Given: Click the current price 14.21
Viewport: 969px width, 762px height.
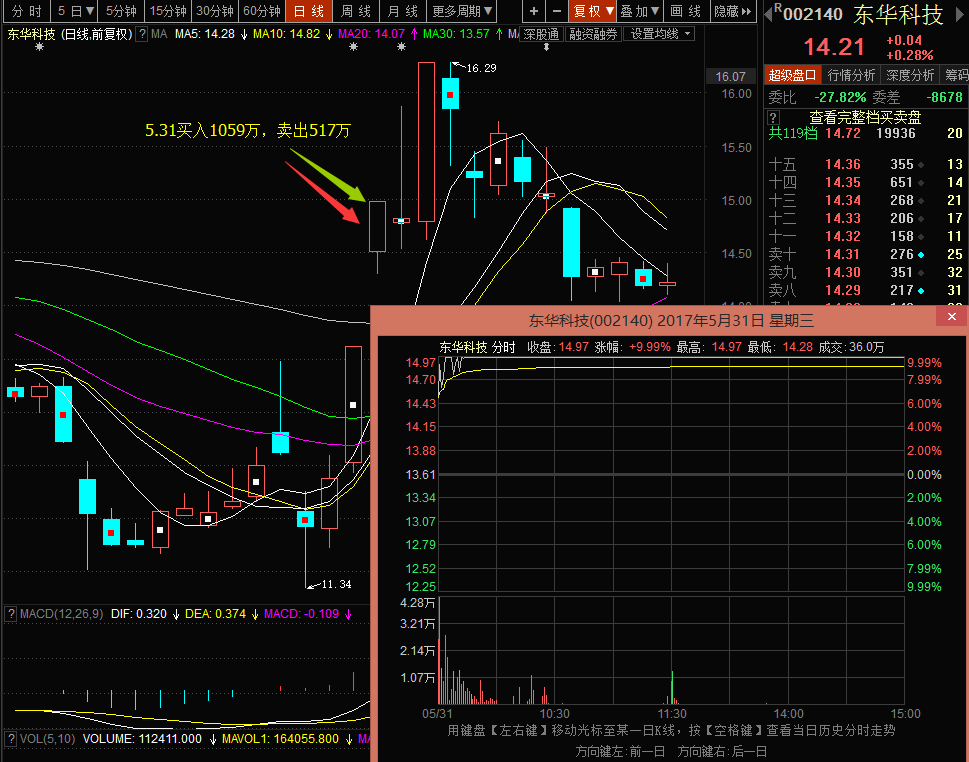Looking at the screenshot, I should click(x=834, y=47).
